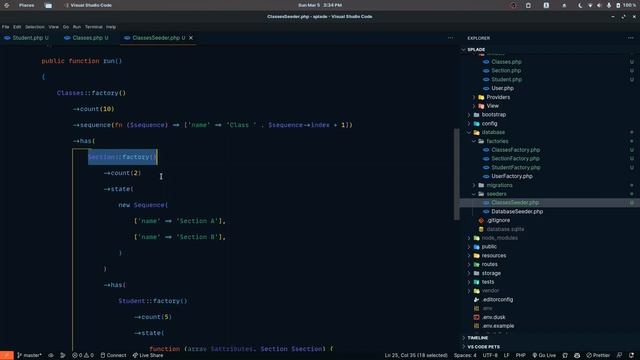Open the Terminal menu

click(x=93, y=27)
